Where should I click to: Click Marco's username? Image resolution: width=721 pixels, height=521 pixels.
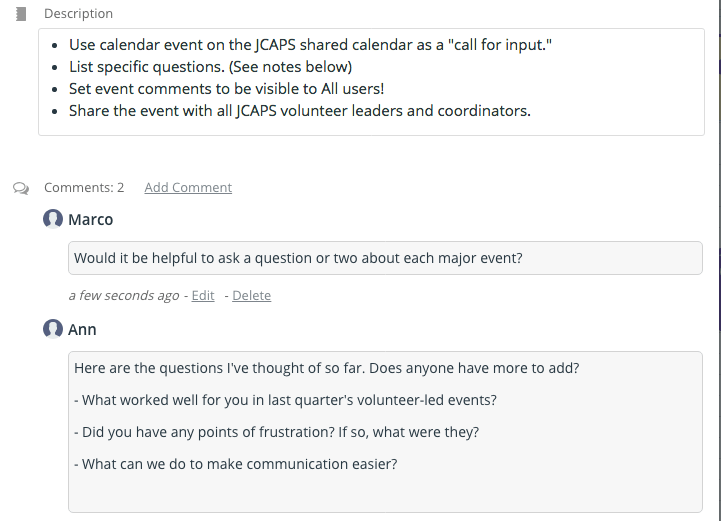tap(91, 220)
